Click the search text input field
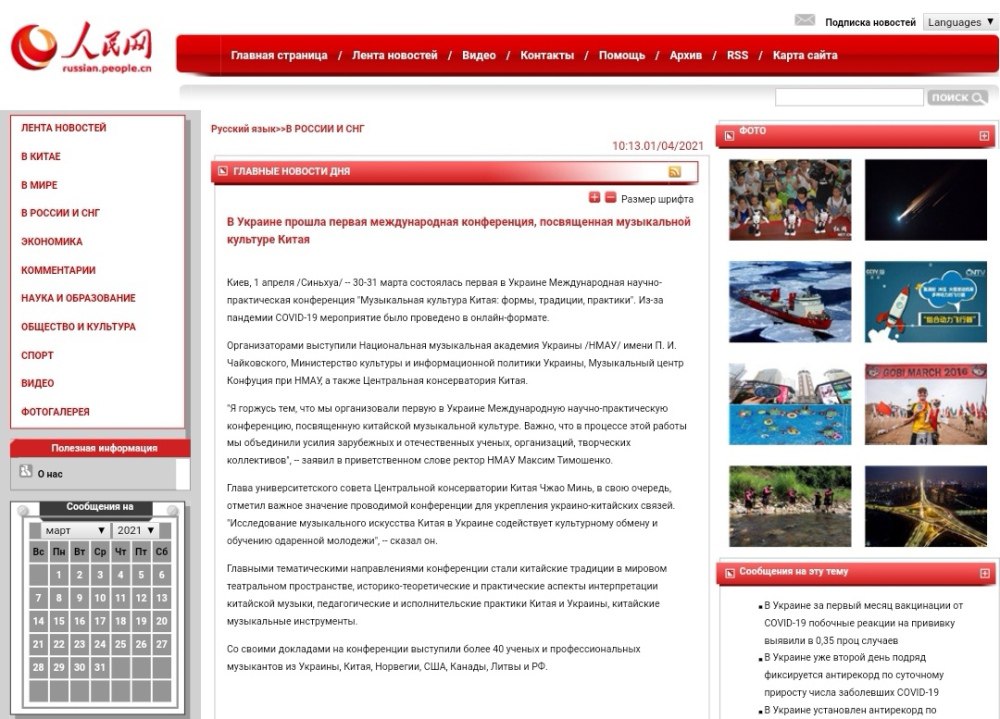 (x=849, y=97)
